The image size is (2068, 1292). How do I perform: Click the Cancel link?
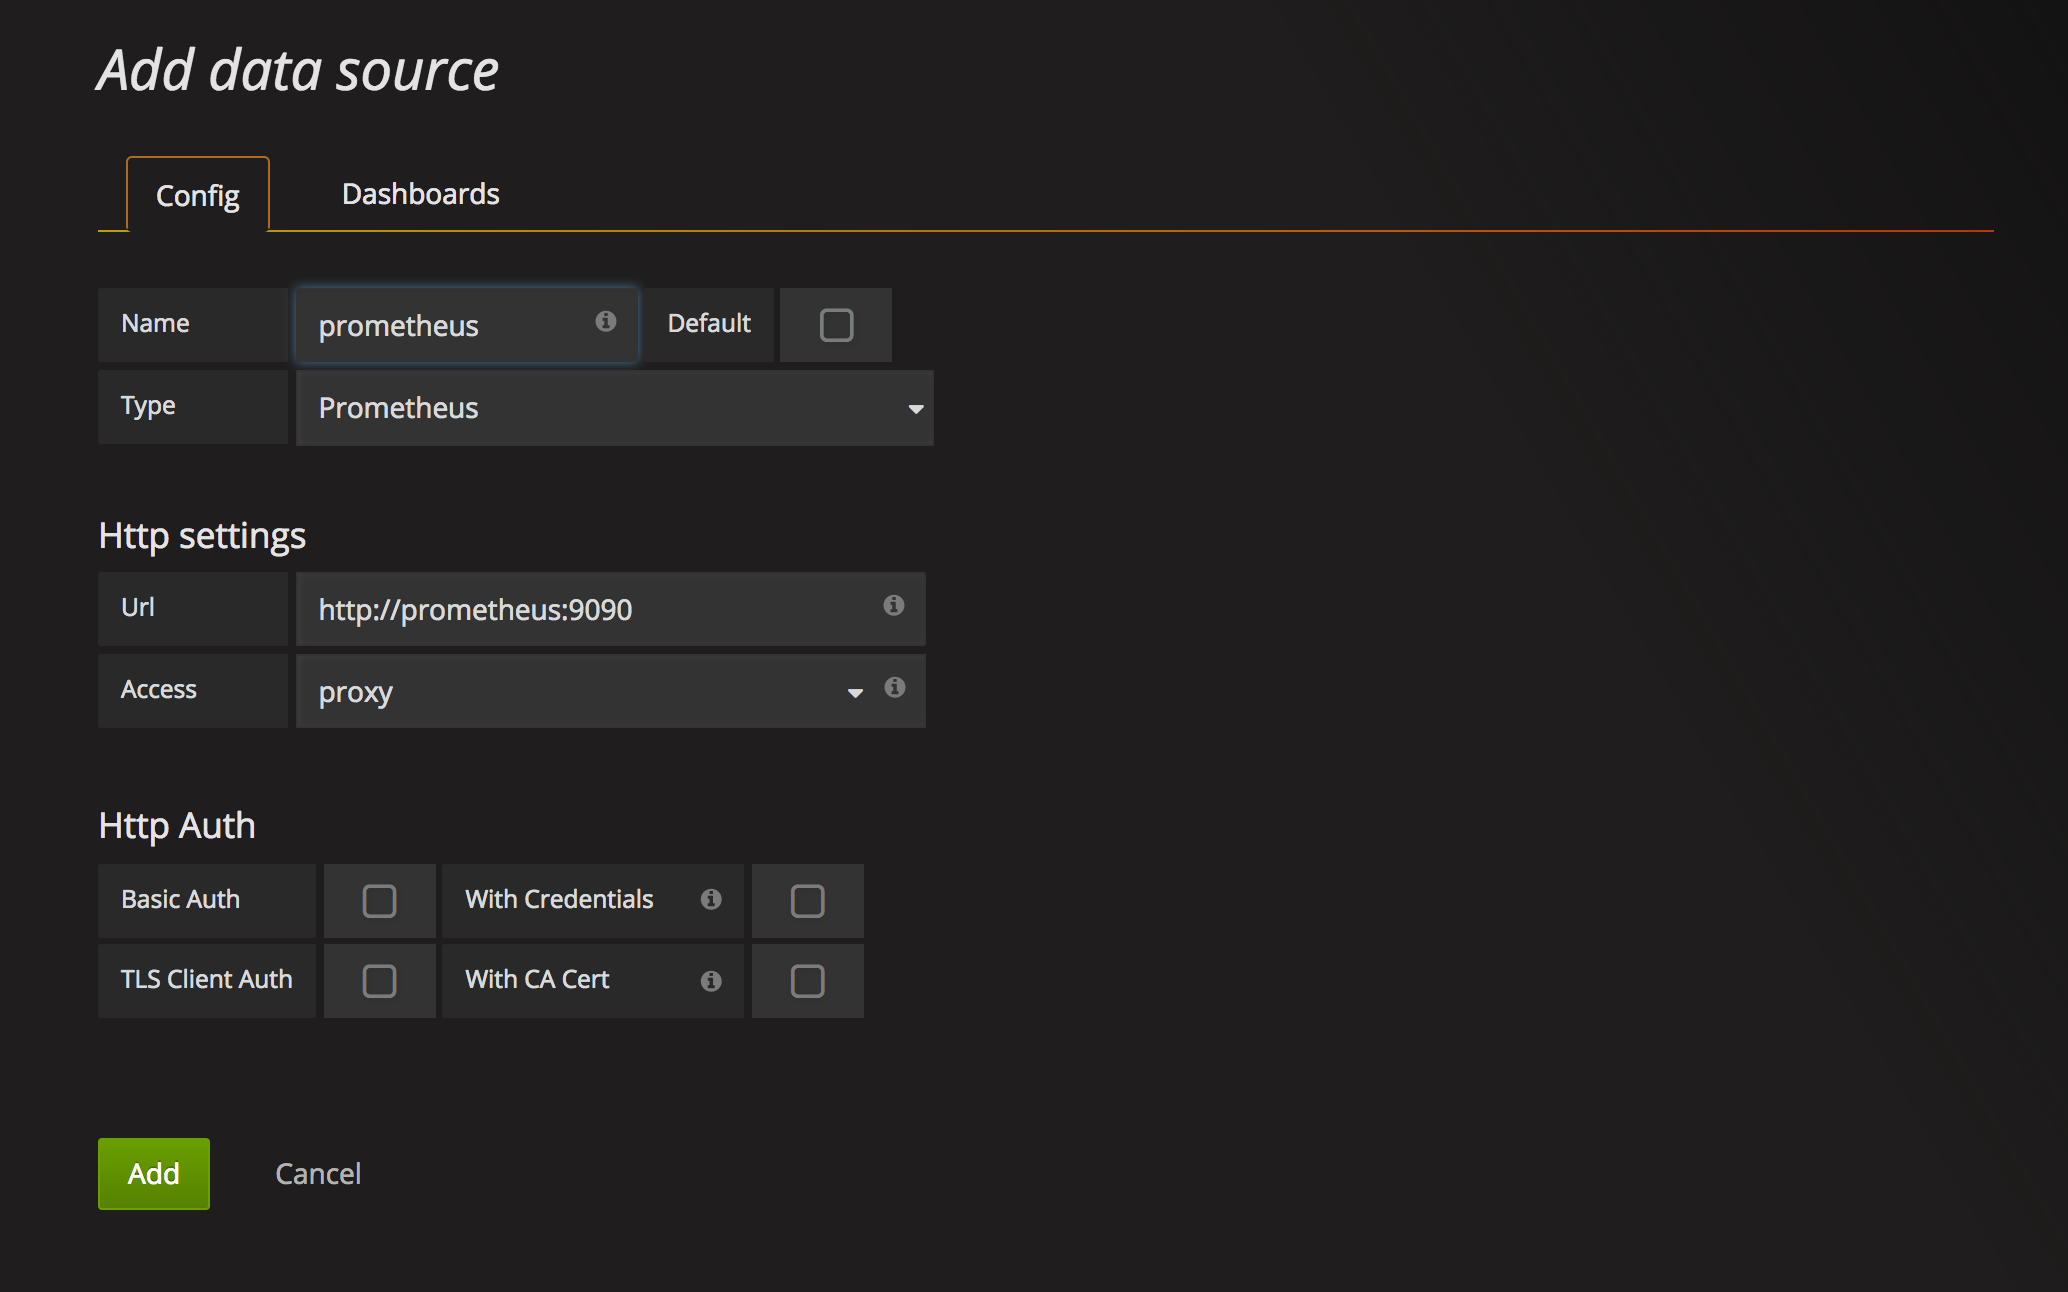[318, 1174]
